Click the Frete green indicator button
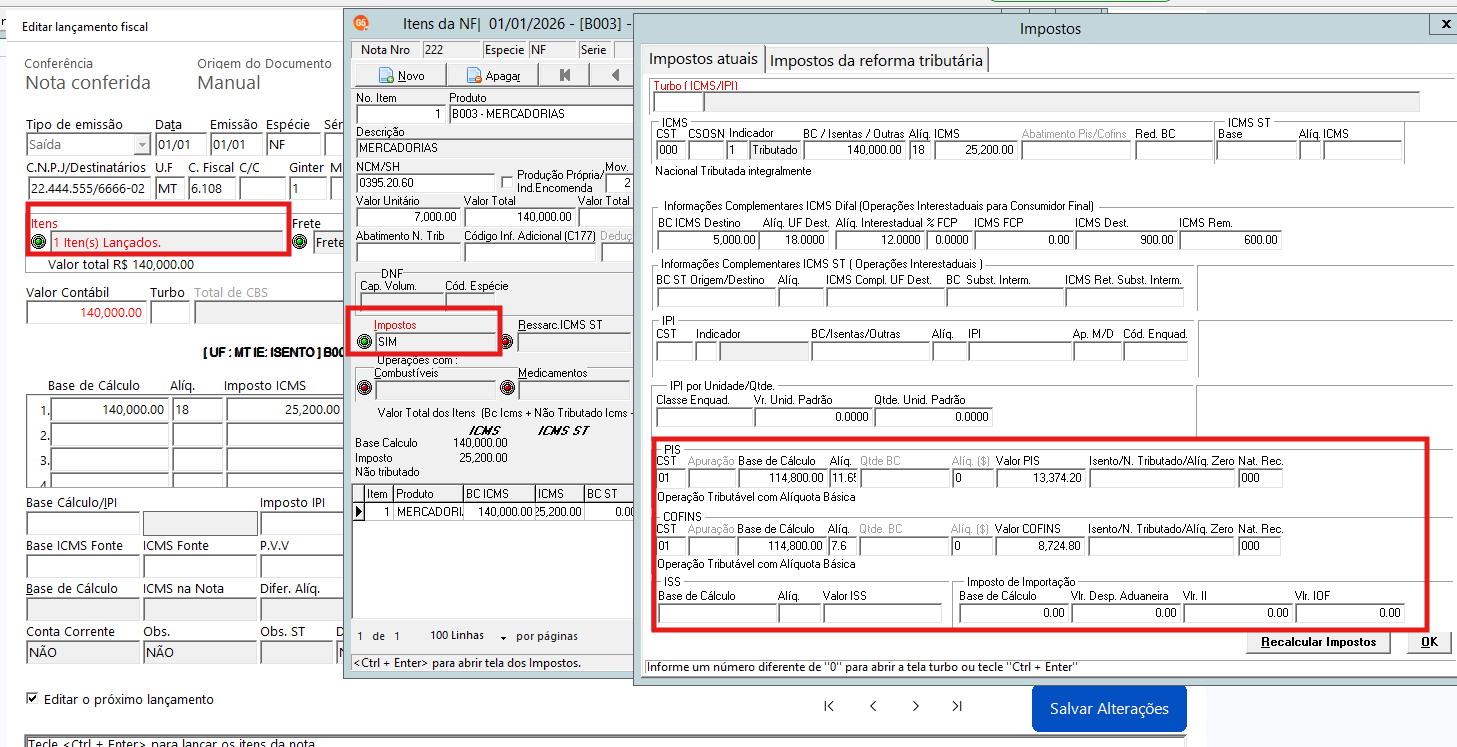1457x747 pixels. click(x=299, y=242)
